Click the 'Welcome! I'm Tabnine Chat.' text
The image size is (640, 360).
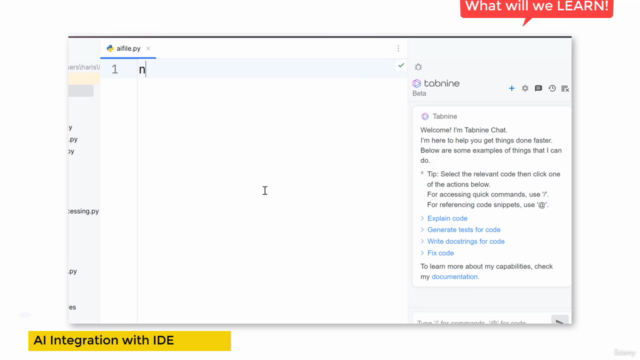464,130
